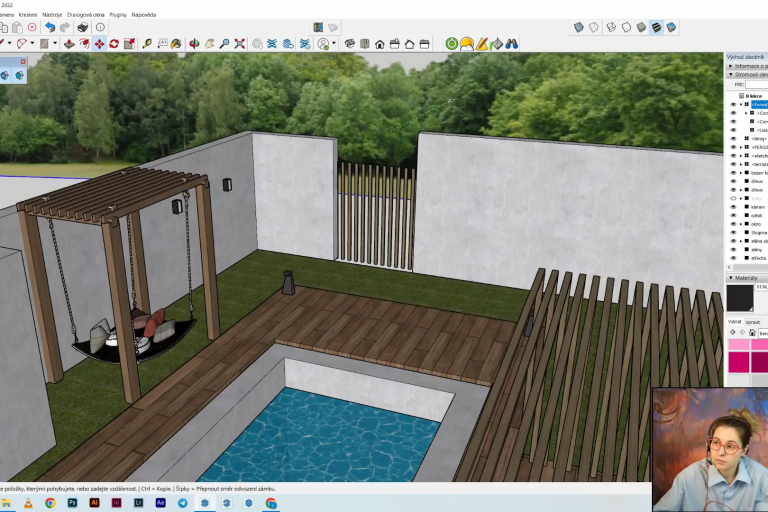Open the Nástroje menu

click(53, 15)
